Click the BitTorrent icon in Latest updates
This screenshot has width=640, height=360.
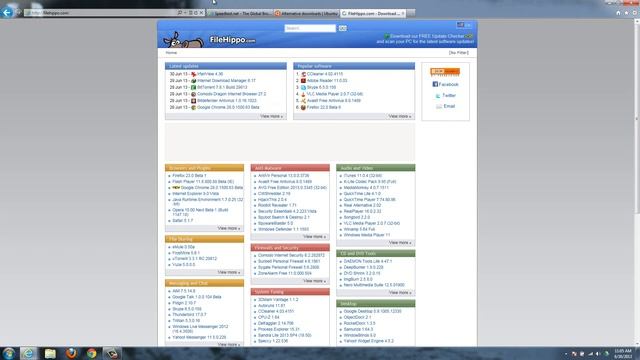[193, 87]
